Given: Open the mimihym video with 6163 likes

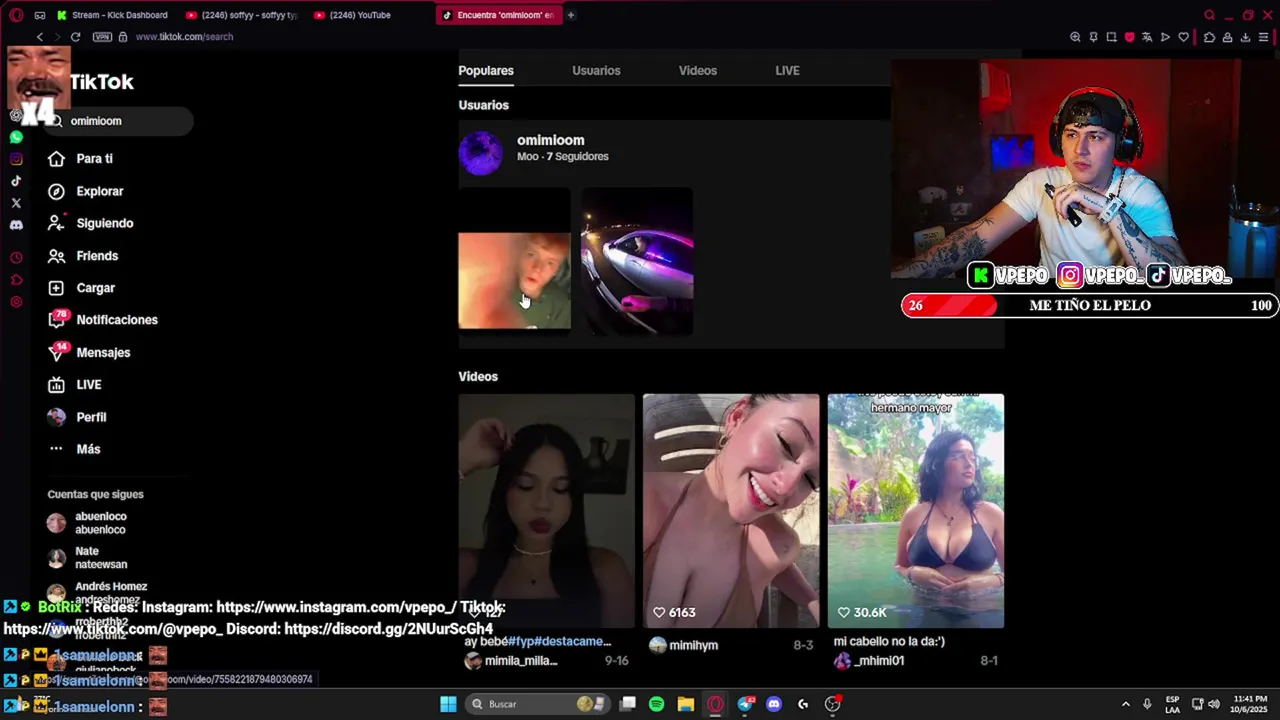Looking at the screenshot, I should point(731,511).
